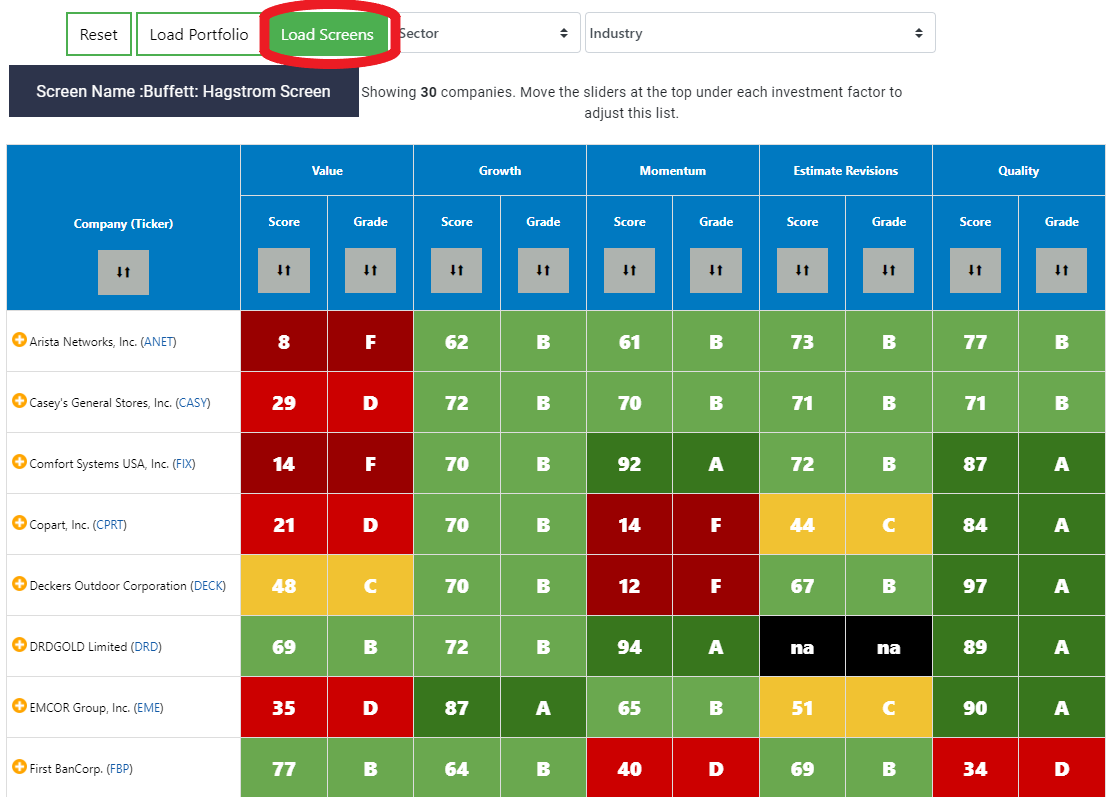1108x797 pixels.
Task: Select Buffett: Hagstrom Screen name banner
Action: coord(184,91)
